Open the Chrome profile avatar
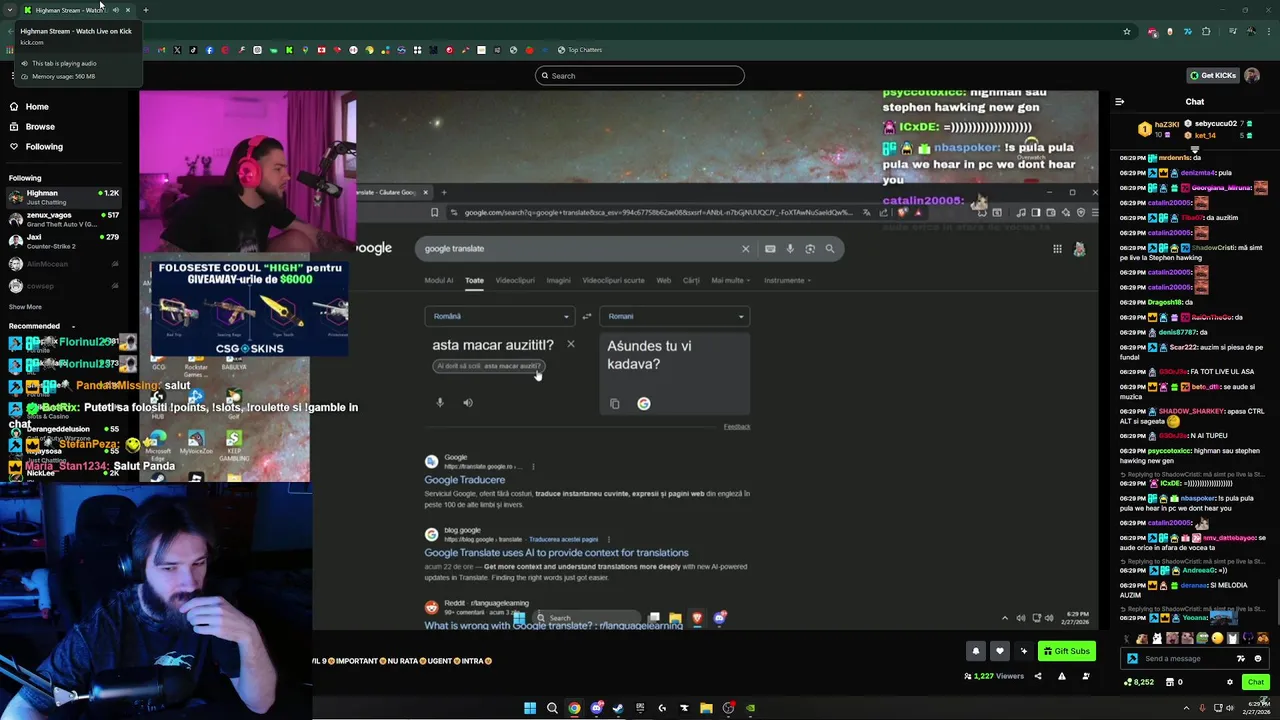Image resolution: width=1280 pixels, height=720 pixels. tap(1252, 31)
